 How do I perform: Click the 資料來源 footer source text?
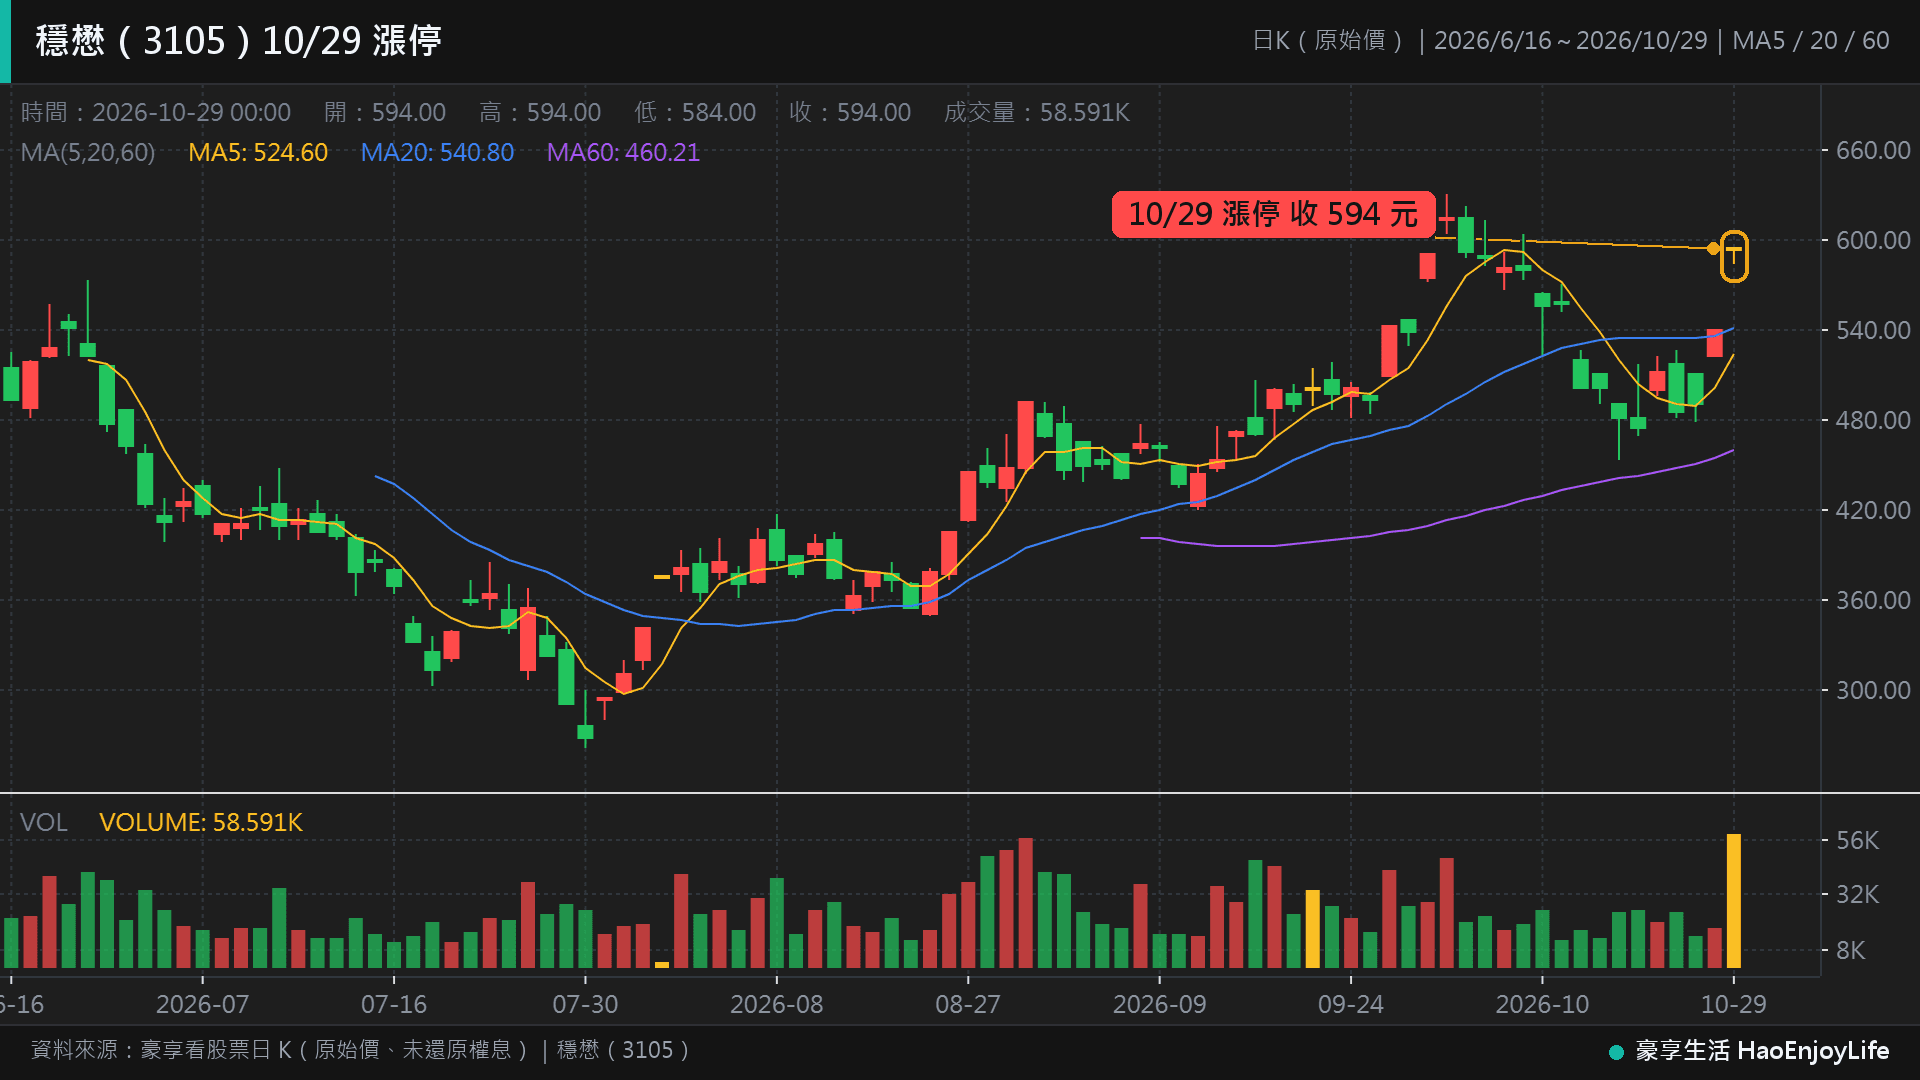tap(362, 1050)
